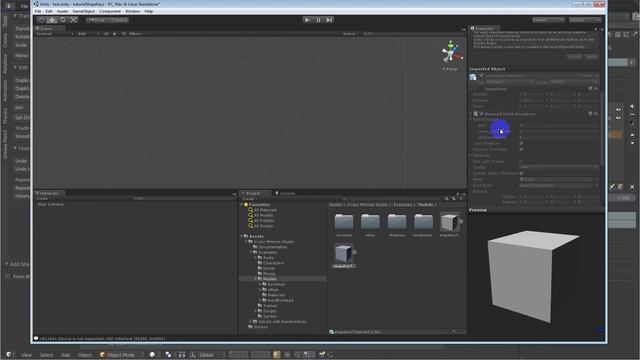Open the Window menu
The image size is (640, 360).
click(x=132, y=11)
